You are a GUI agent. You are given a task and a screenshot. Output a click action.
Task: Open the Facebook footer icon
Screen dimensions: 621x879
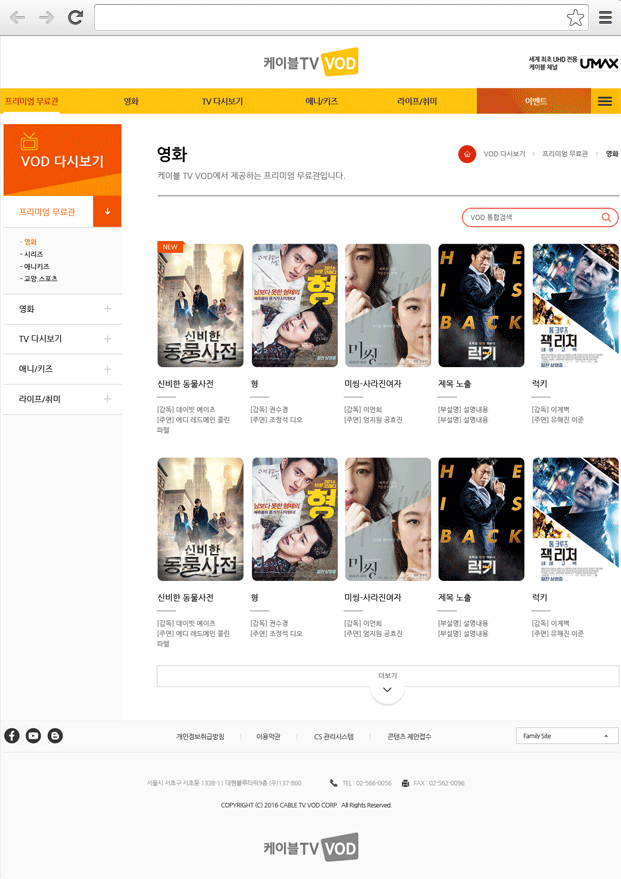coord(12,736)
